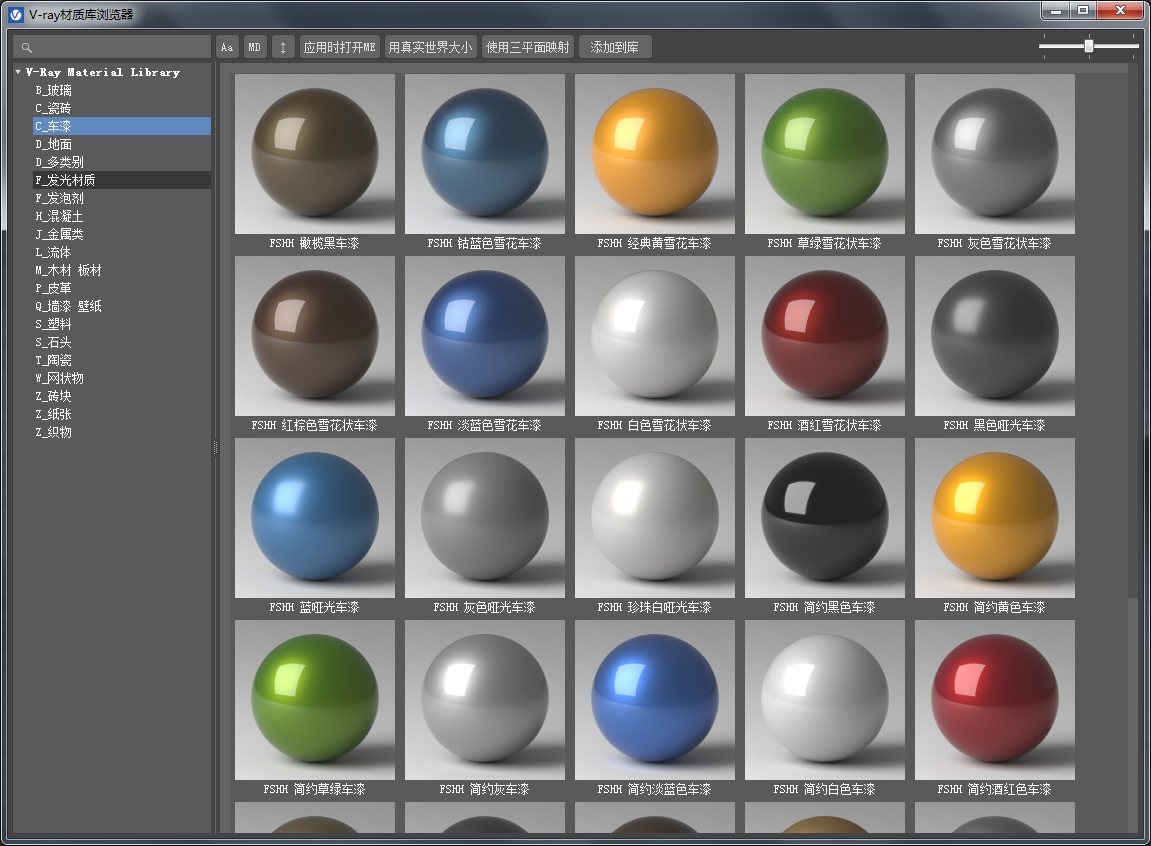Open the Z_织物 category
This screenshot has height=846, width=1151.
54,432
